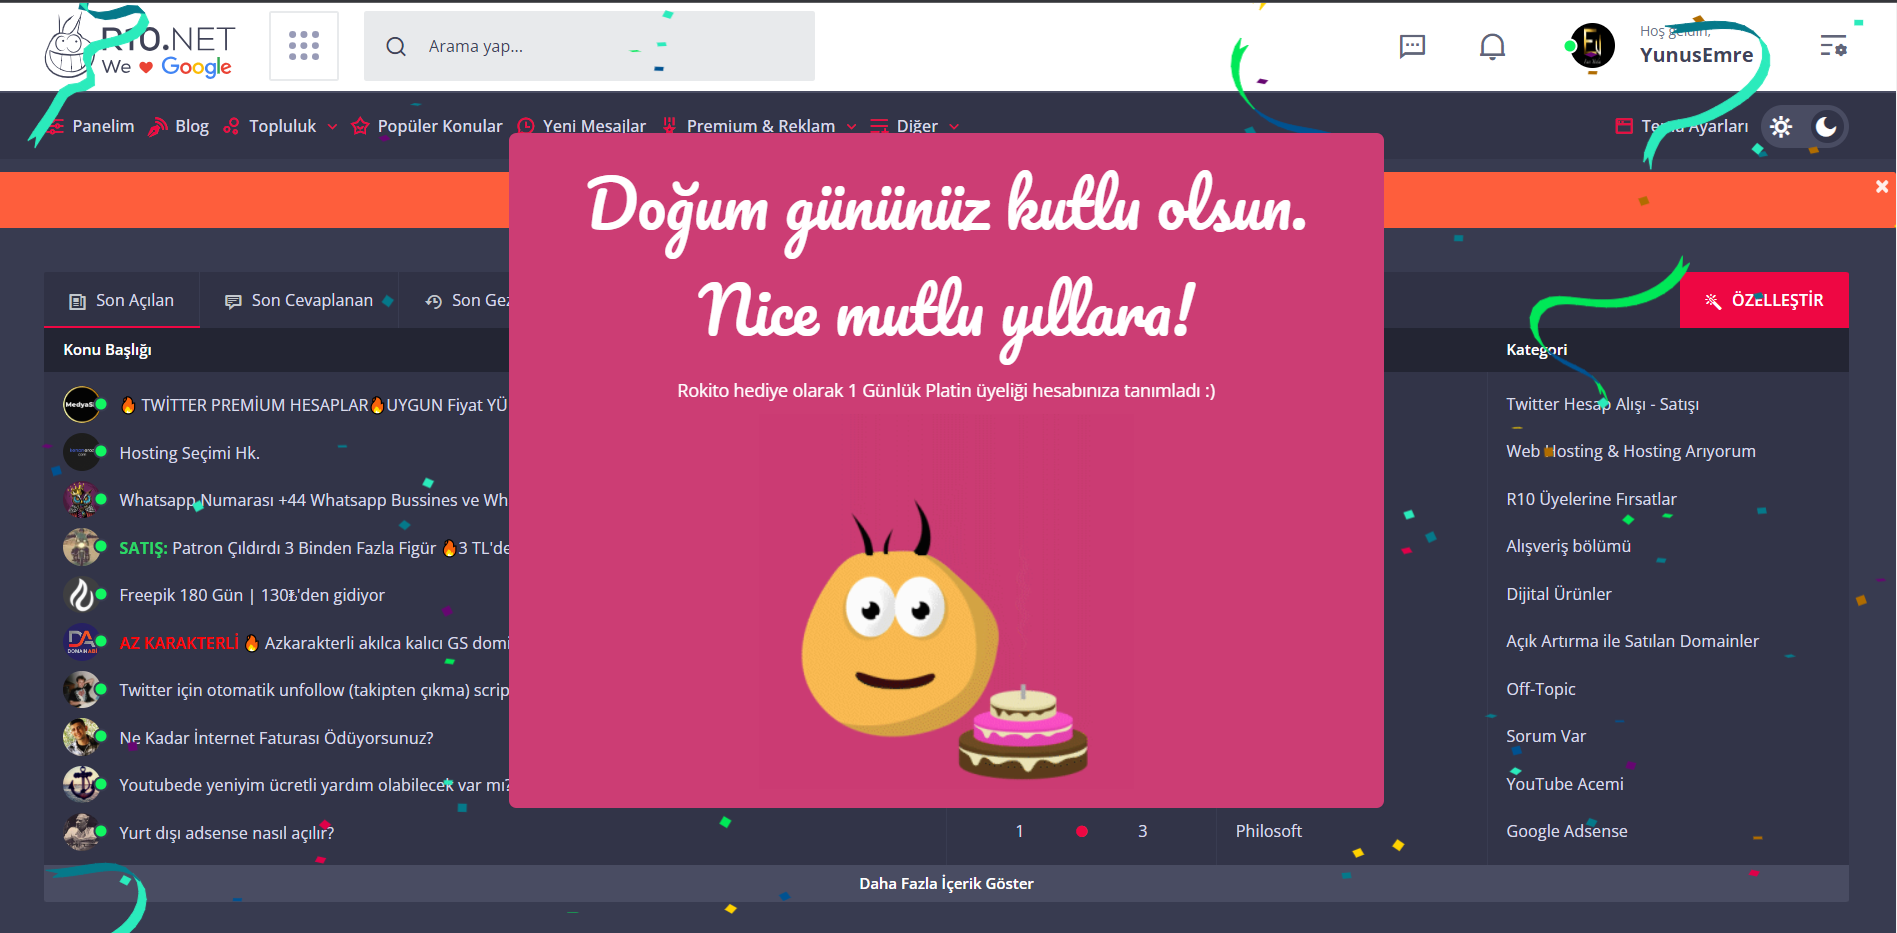Switch to dark theme moon icon
This screenshot has width=1897, height=933.
click(x=1826, y=127)
